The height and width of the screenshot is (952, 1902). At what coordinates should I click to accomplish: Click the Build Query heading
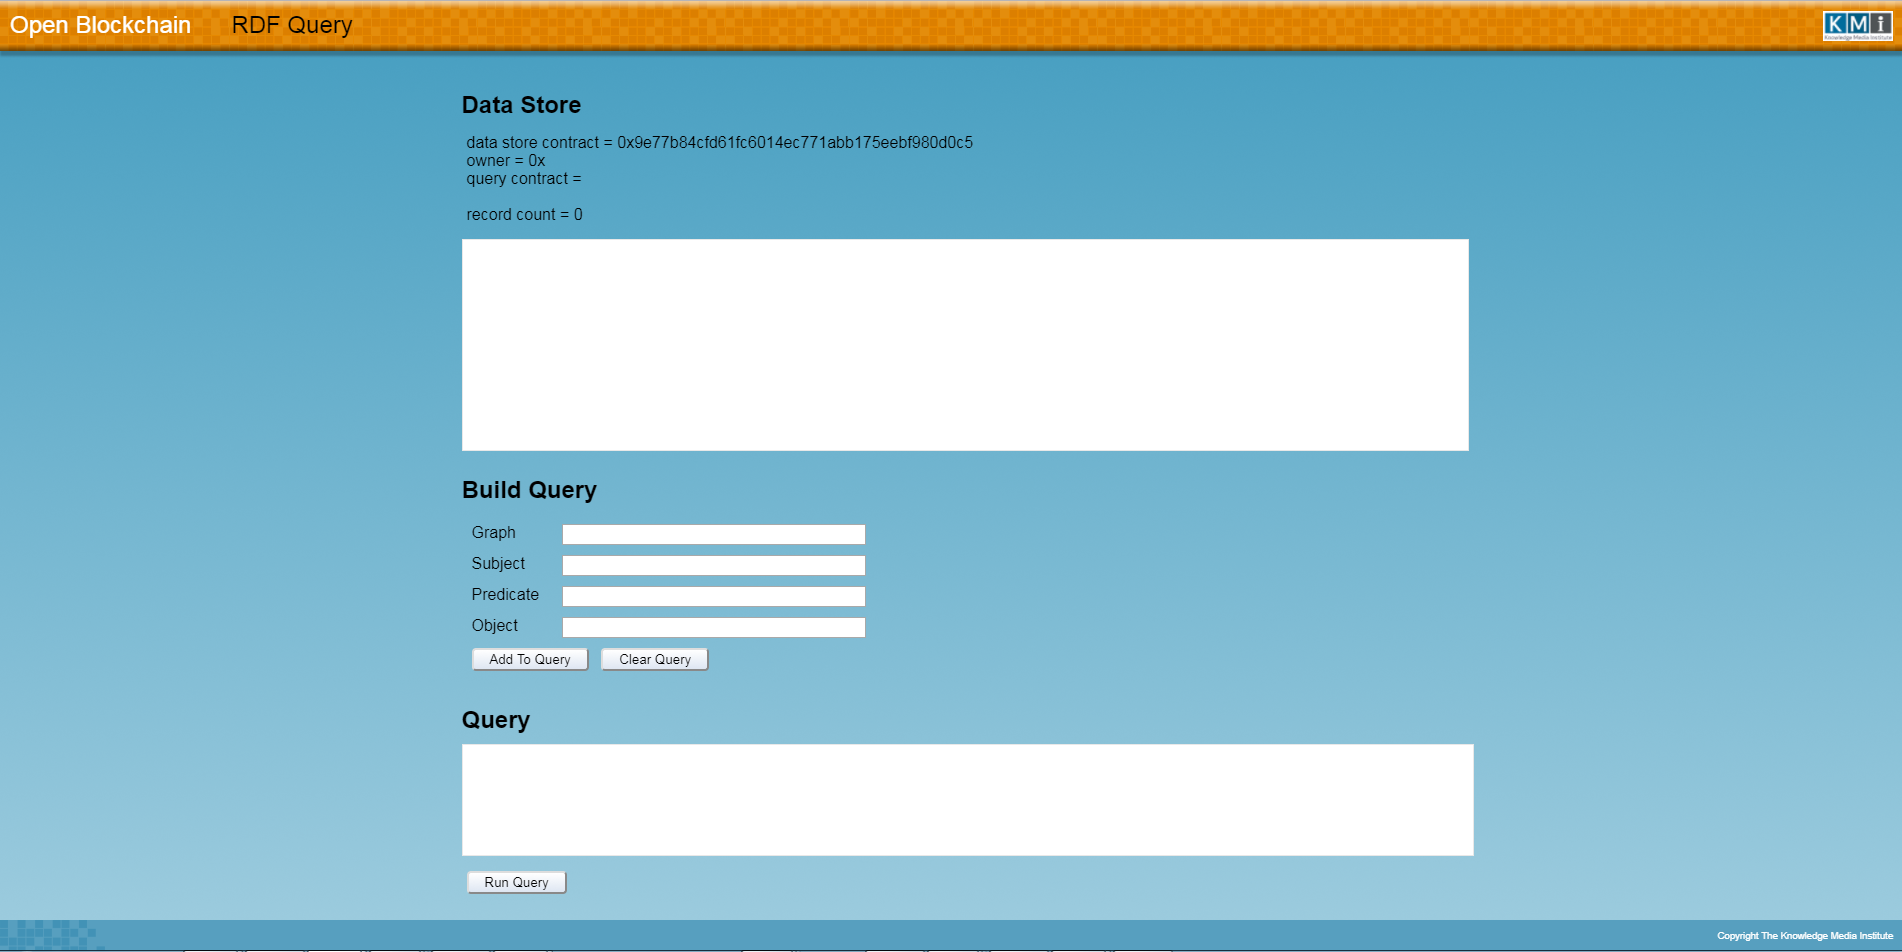(529, 490)
